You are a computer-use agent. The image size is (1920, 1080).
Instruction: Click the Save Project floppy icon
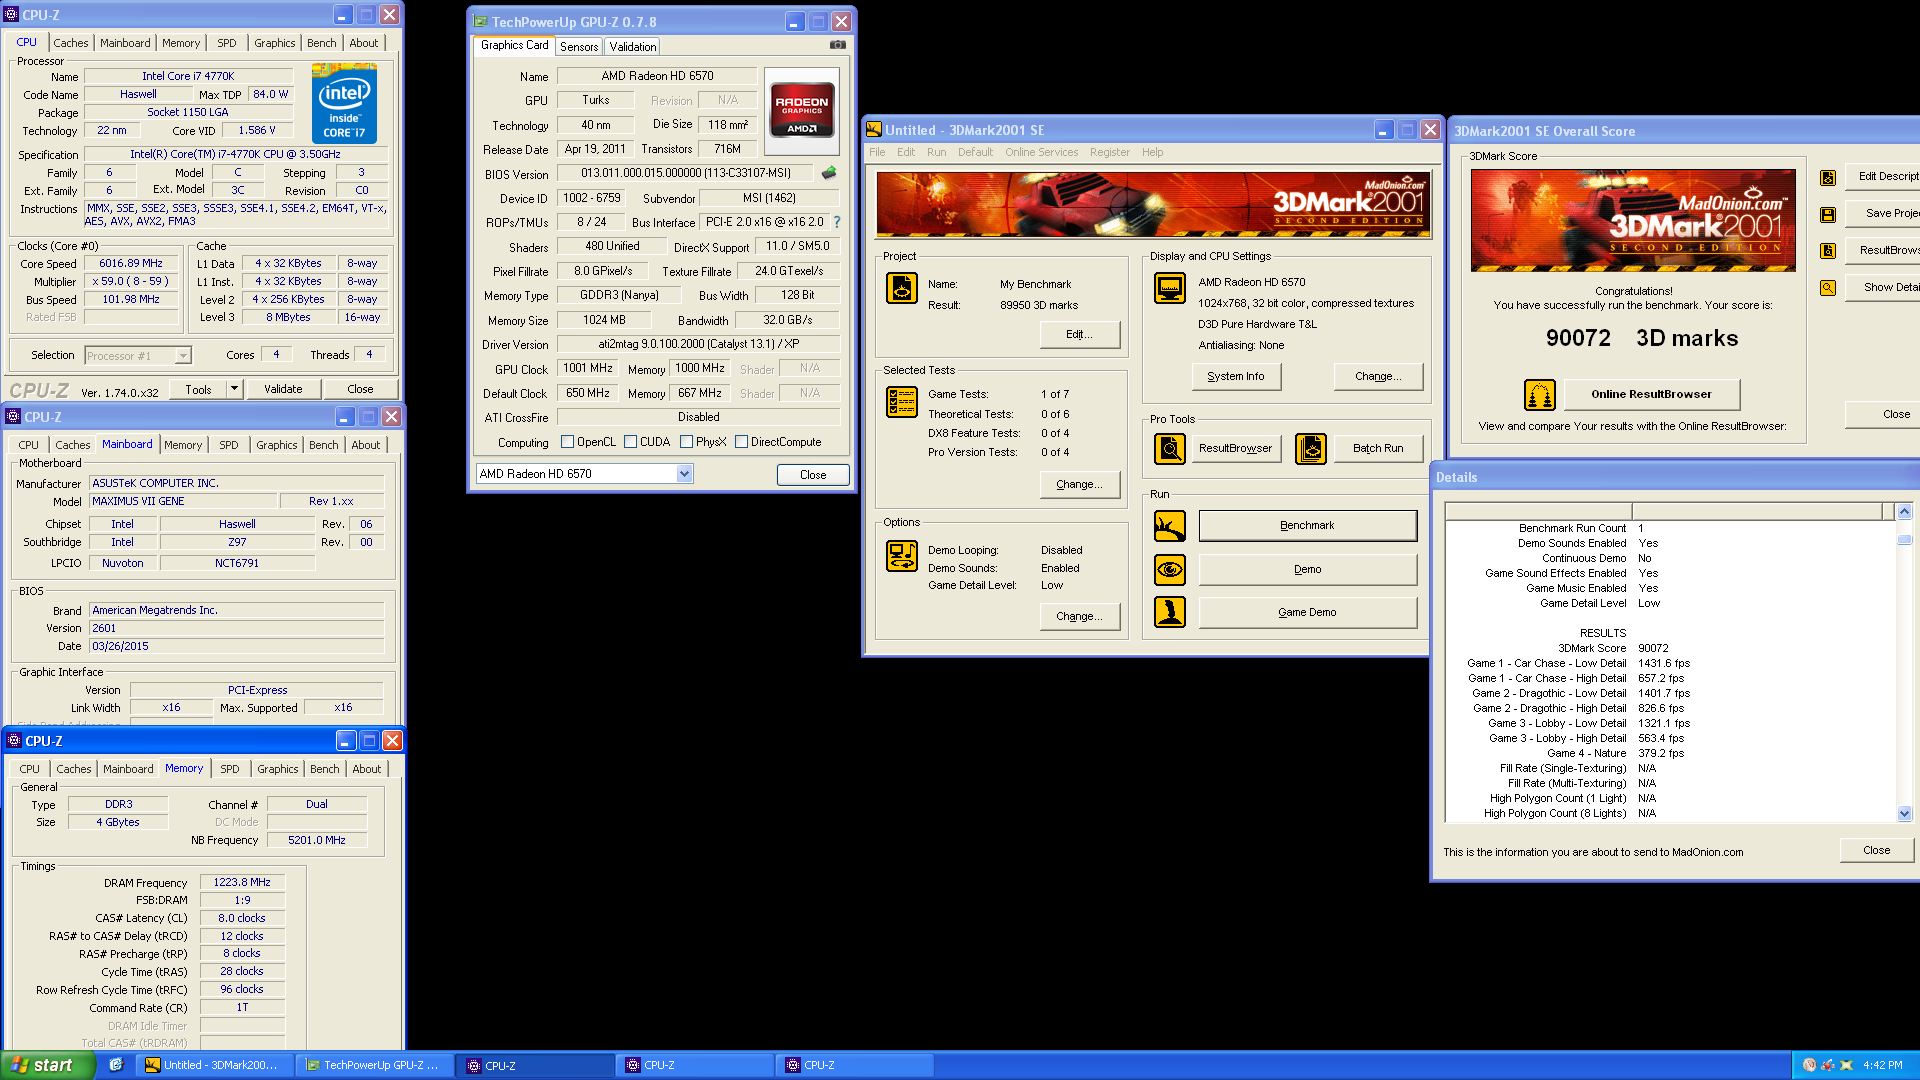pyautogui.click(x=1828, y=214)
